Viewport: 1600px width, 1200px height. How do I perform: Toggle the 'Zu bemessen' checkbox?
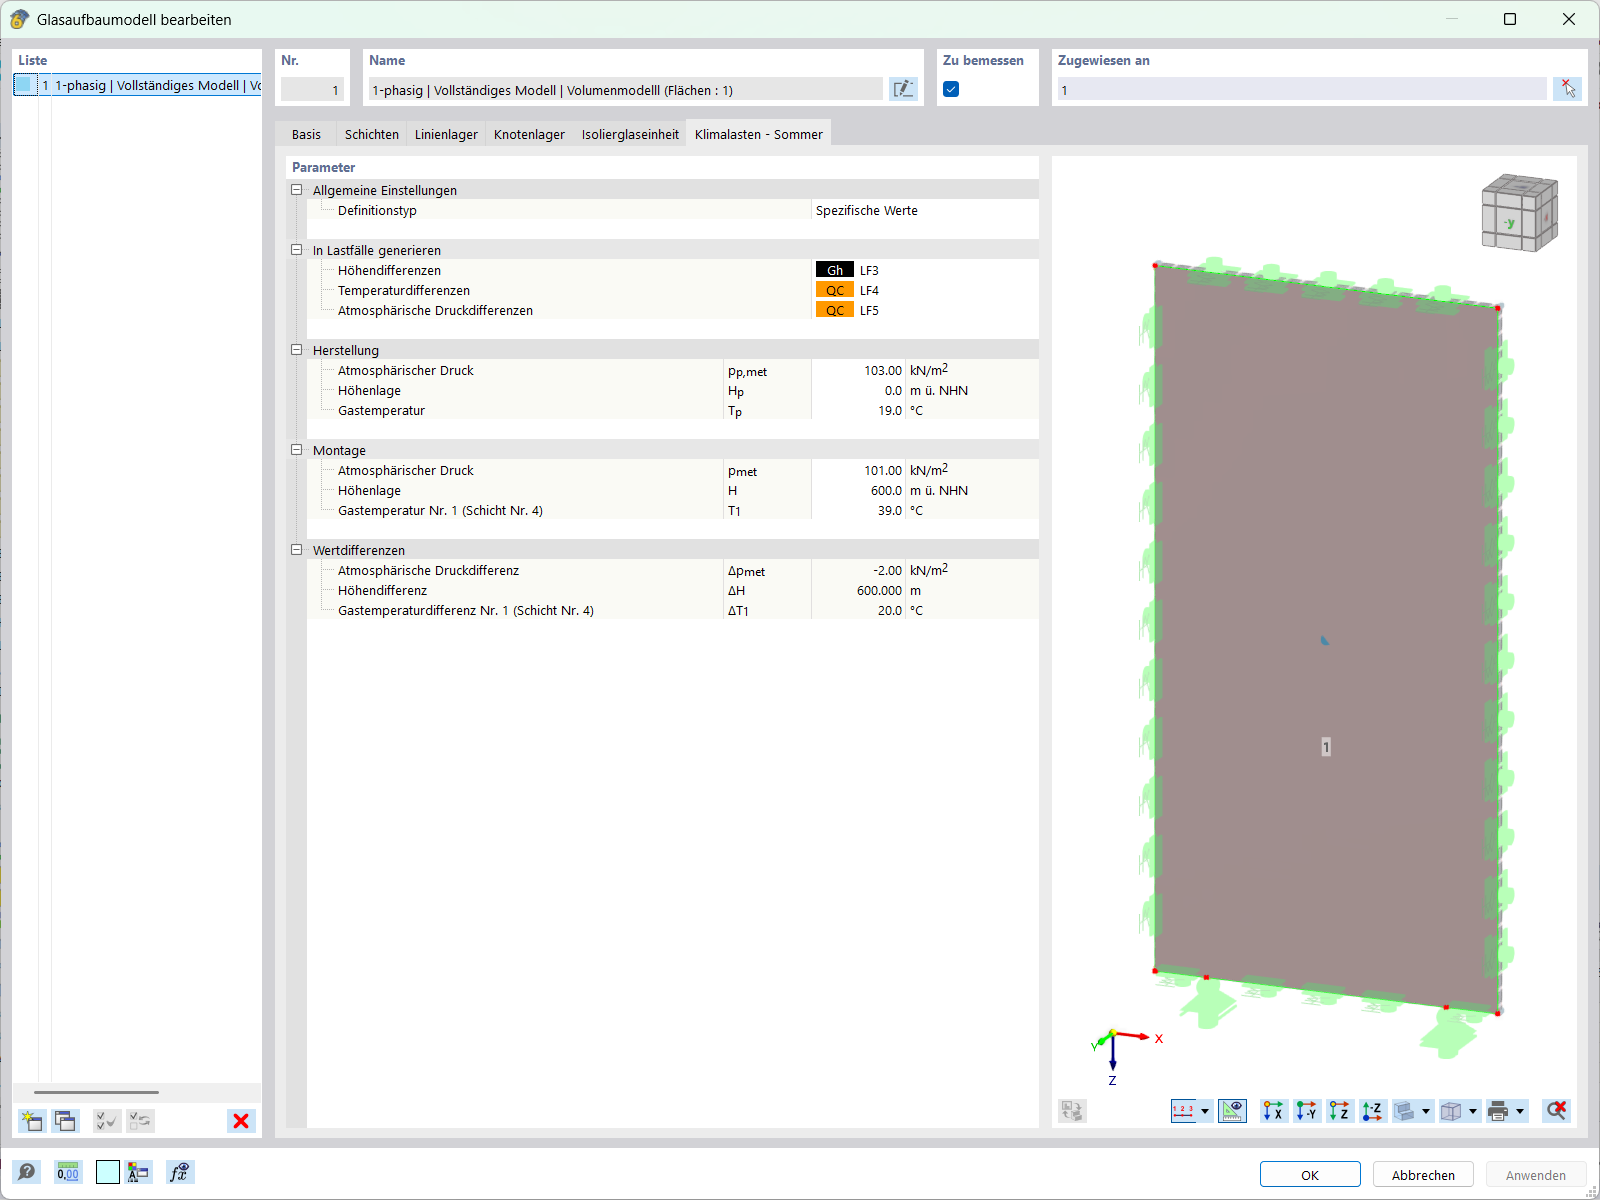click(951, 89)
